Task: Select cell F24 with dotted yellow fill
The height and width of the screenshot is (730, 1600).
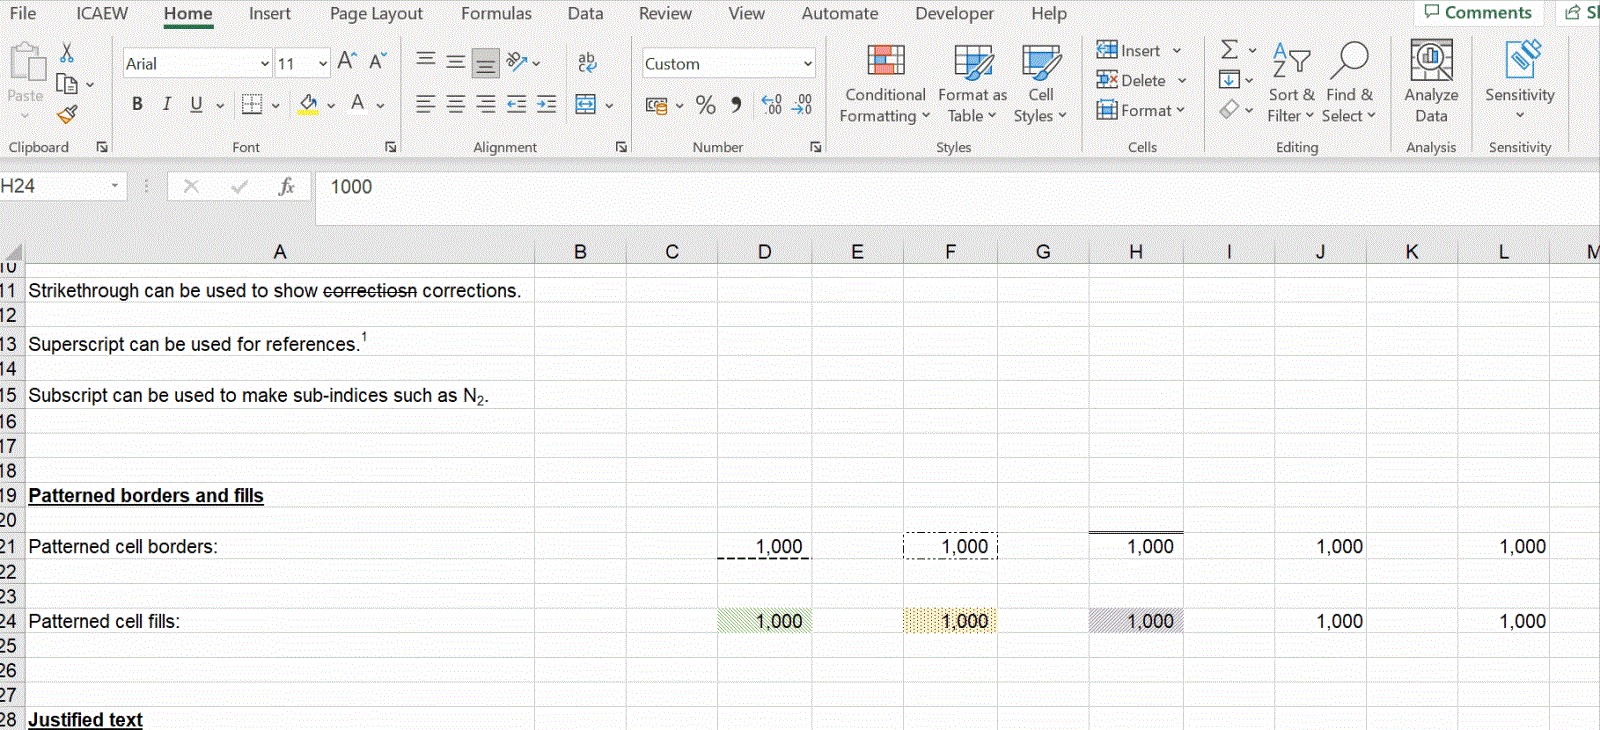Action: (x=950, y=621)
